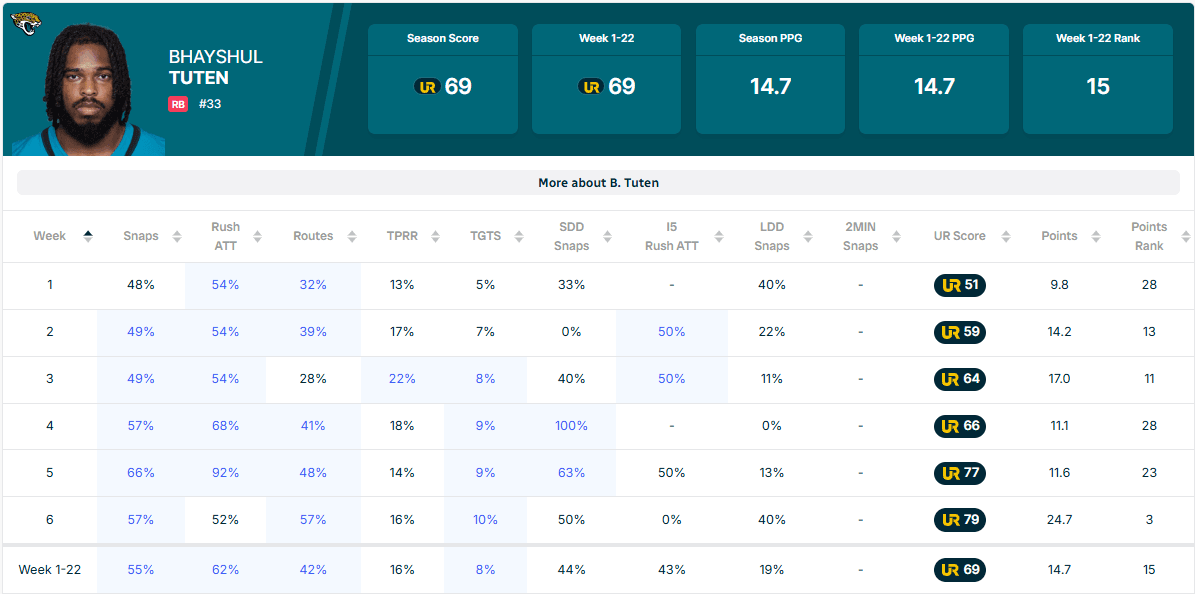Select the Season PPG card

point(771,79)
